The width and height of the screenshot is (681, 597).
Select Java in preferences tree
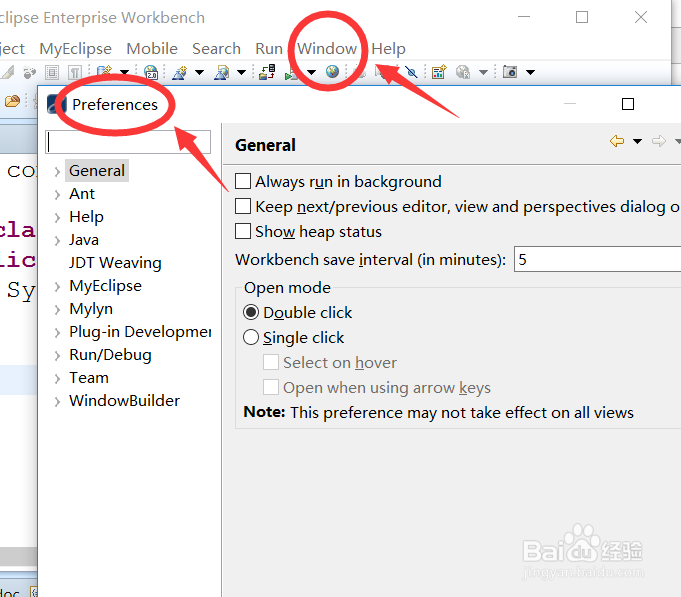coord(84,240)
